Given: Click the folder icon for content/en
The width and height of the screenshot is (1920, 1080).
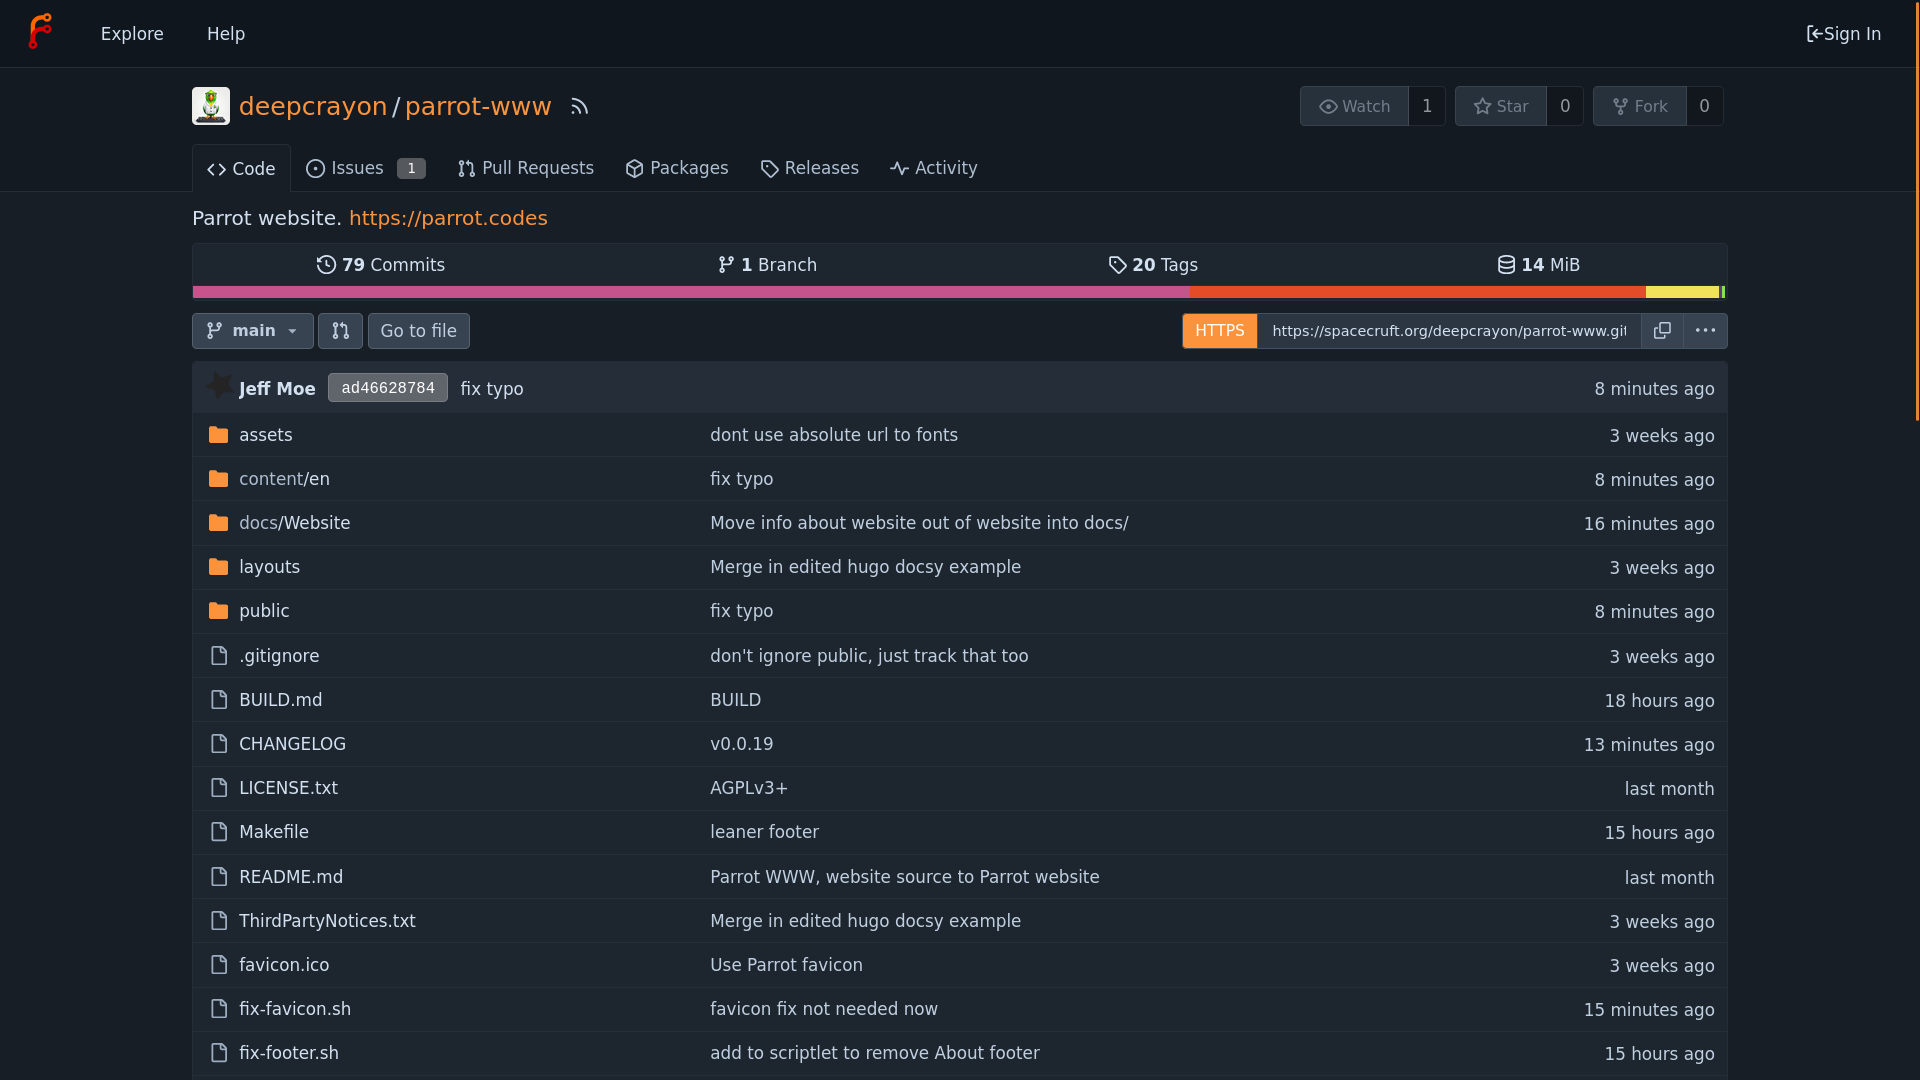Looking at the screenshot, I should (x=218, y=479).
